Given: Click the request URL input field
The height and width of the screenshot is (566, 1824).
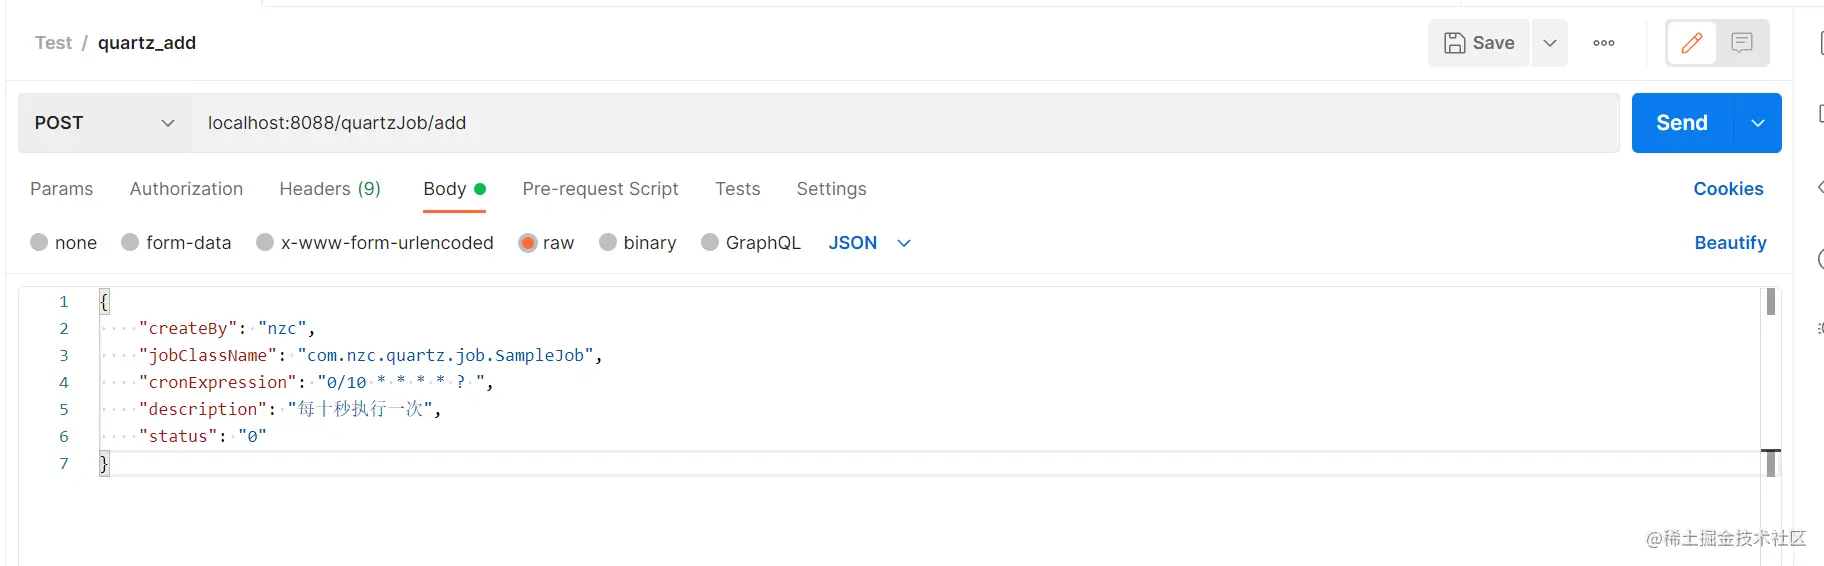Looking at the screenshot, I should pyautogui.click(x=900, y=123).
